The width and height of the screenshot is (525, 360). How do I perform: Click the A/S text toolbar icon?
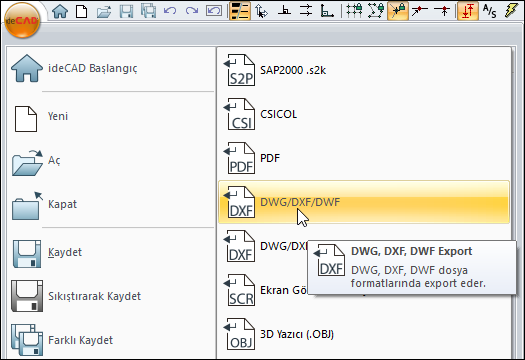click(490, 11)
